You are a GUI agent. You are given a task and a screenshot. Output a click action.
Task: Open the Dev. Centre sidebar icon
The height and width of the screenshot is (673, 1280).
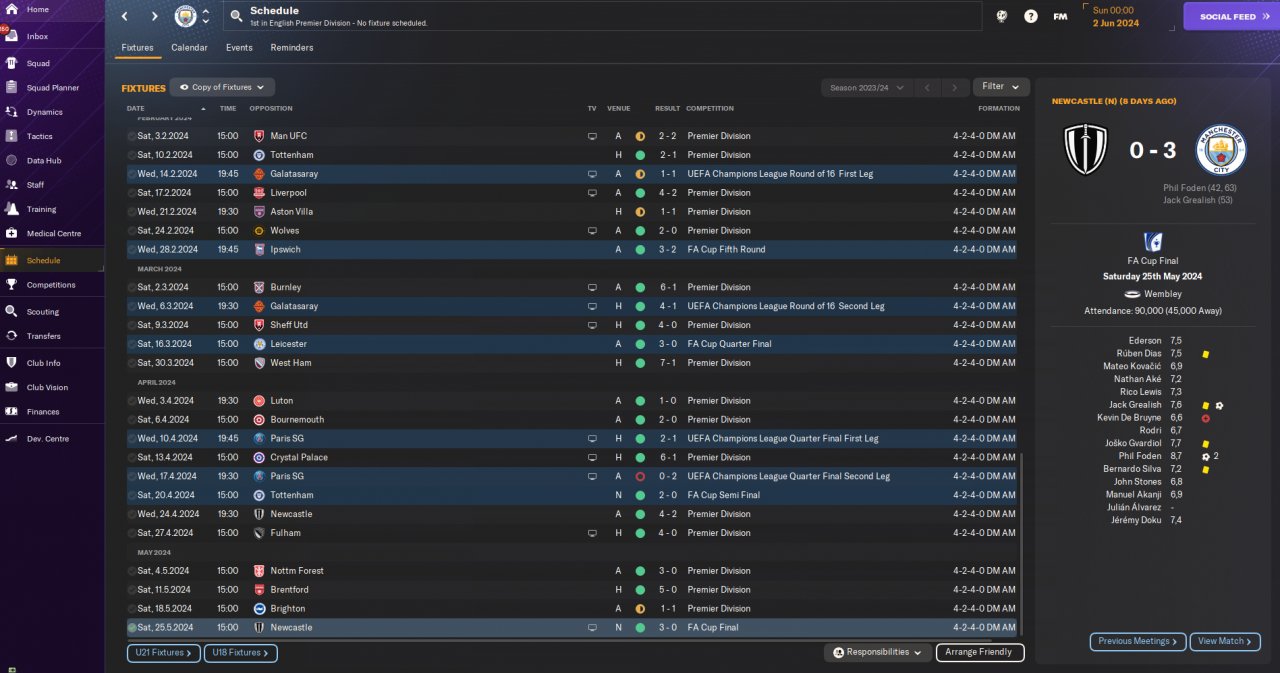point(11,439)
